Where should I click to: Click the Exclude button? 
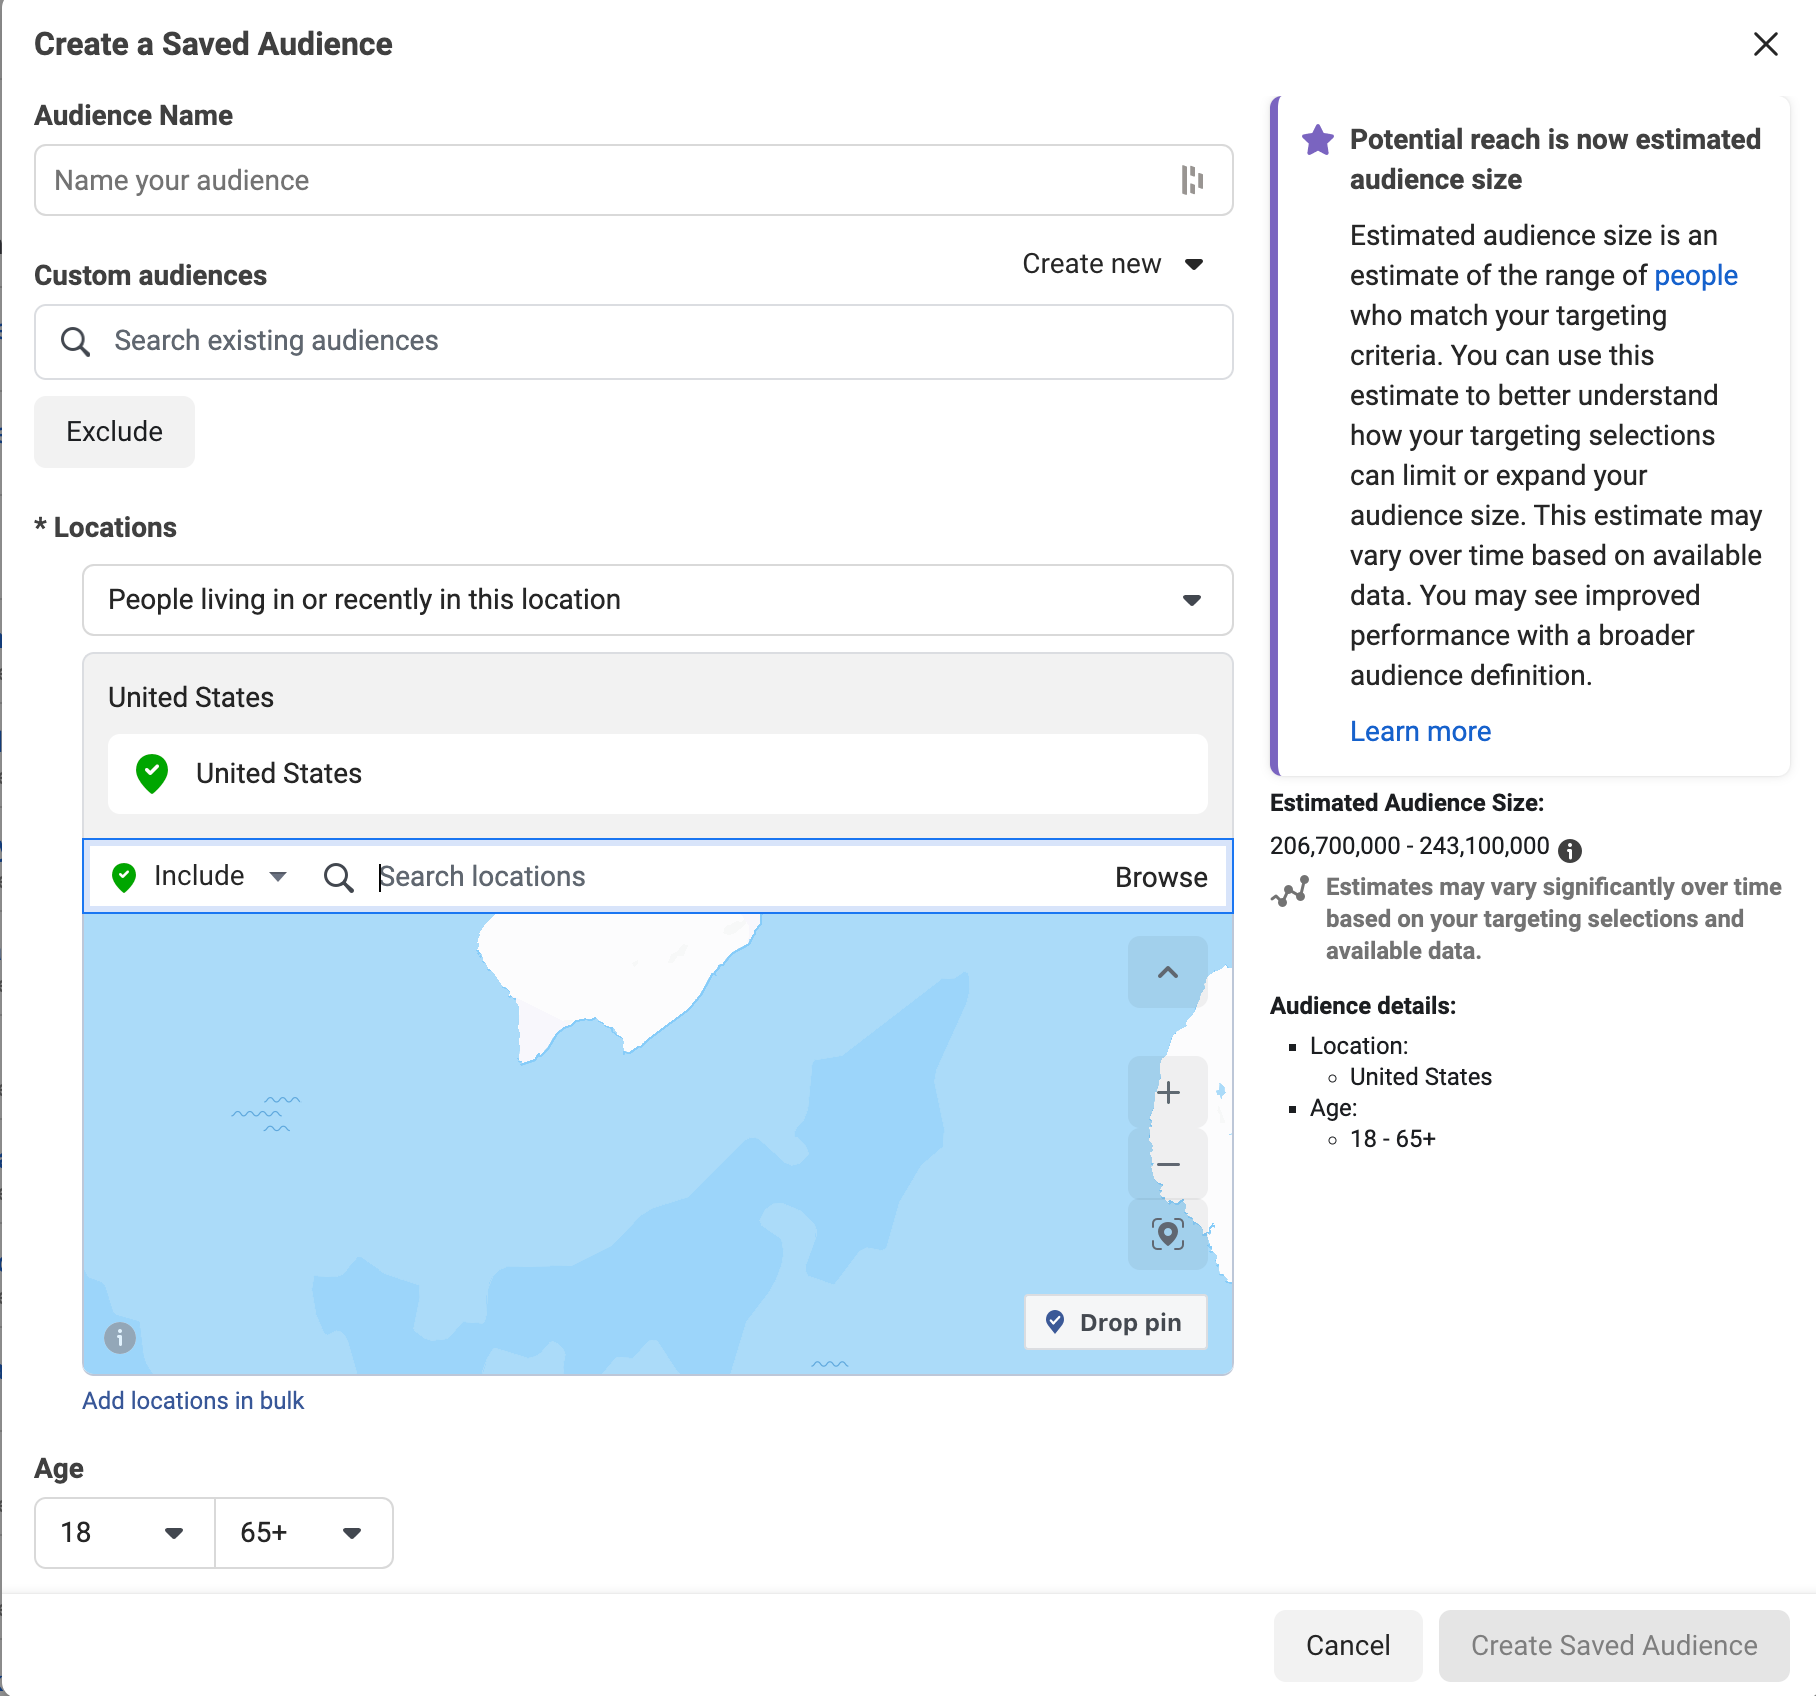pos(114,432)
